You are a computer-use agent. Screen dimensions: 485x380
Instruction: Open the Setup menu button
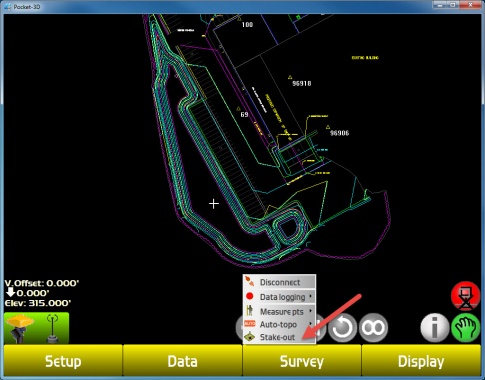tap(63, 361)
